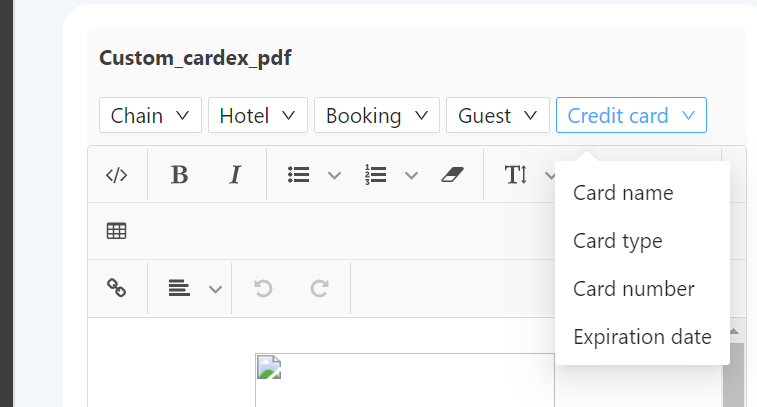Expand the numbered list style arrow
757x407 pixels.
click(x=411, y=175)
